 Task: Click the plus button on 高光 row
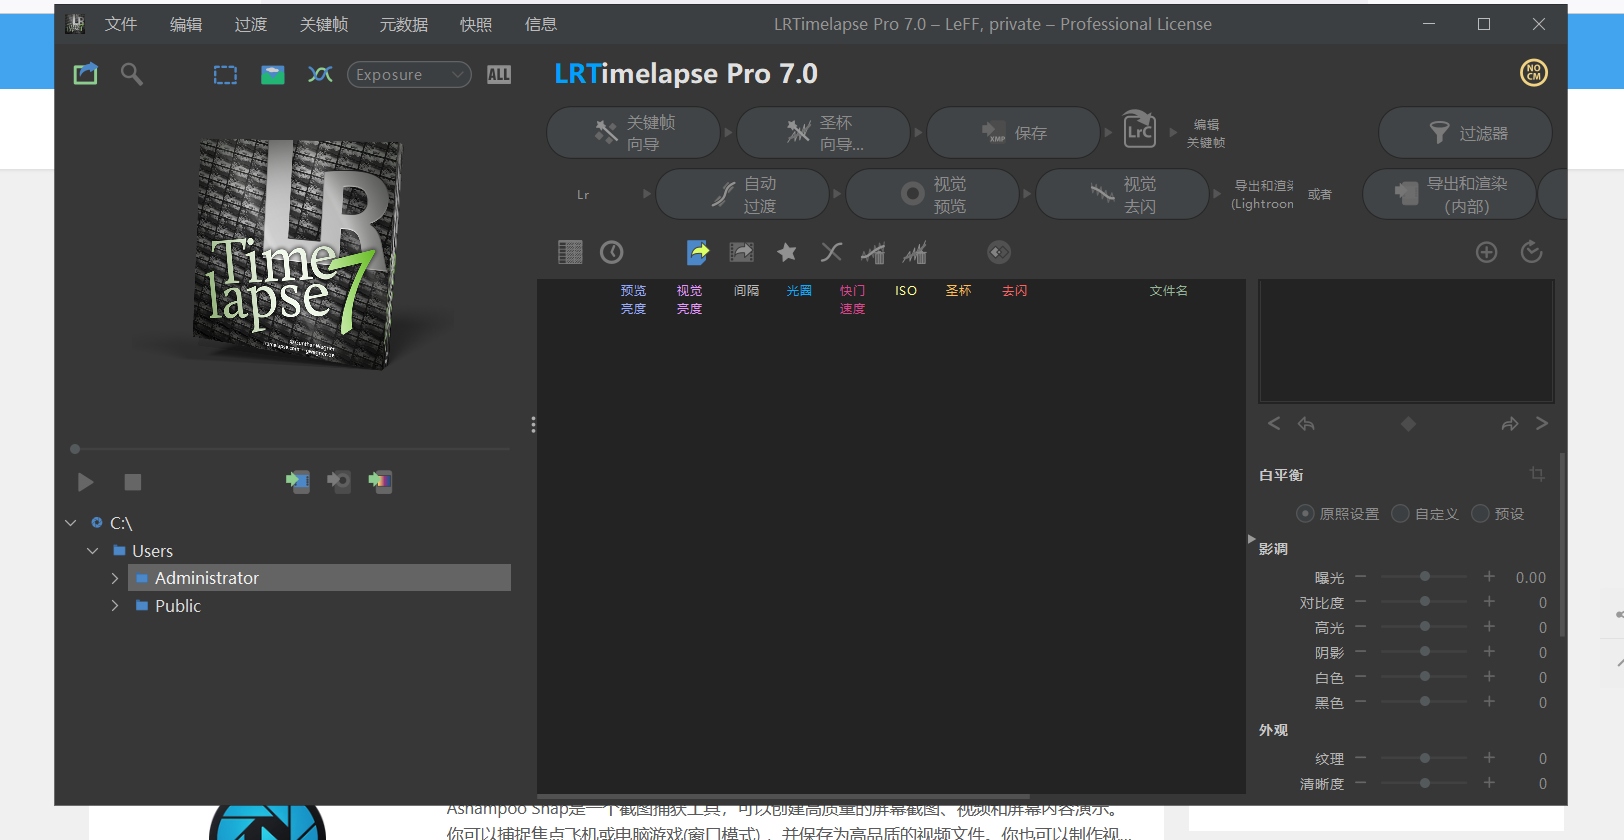pos(1489,627)
